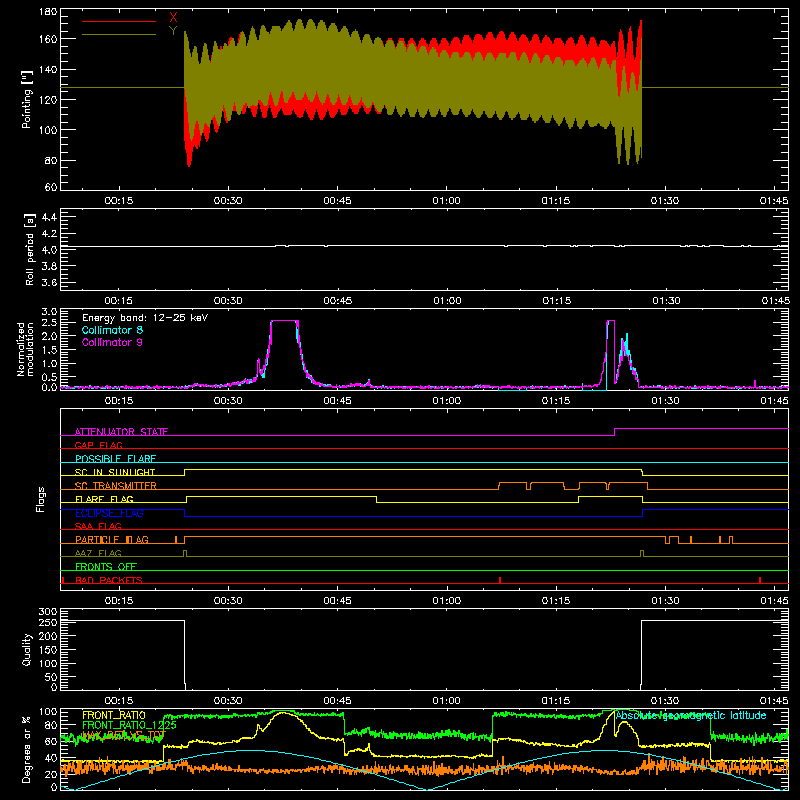The height and width of the screenshot is (800, 800).
Task: Select the red 'X' legend label
Action: pos(173,18)
